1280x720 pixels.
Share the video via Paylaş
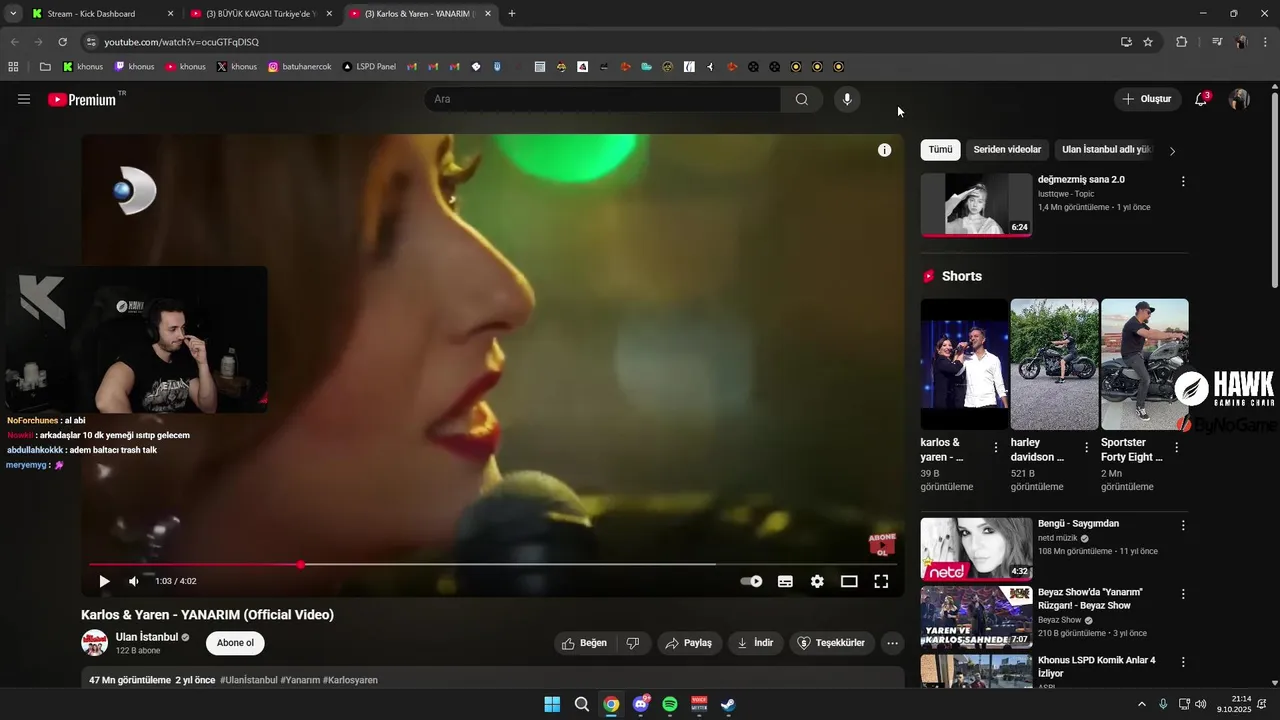point(689,643)
